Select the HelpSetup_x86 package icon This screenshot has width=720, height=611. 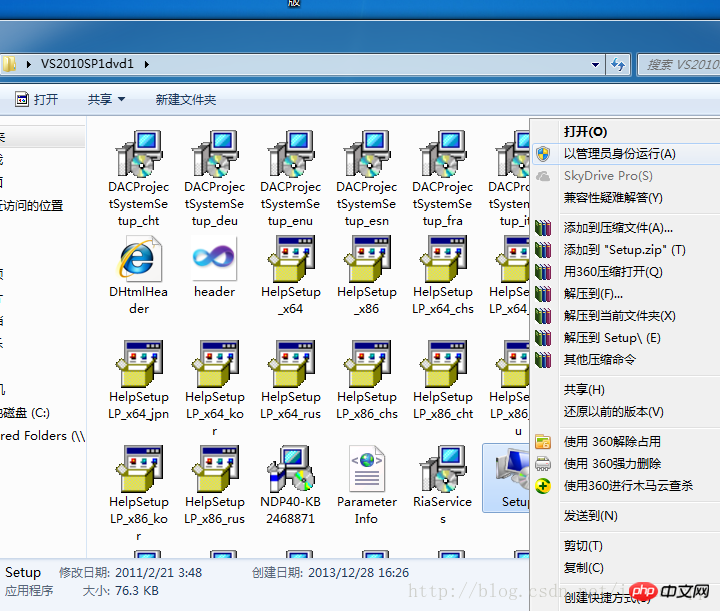coord(366,258)
